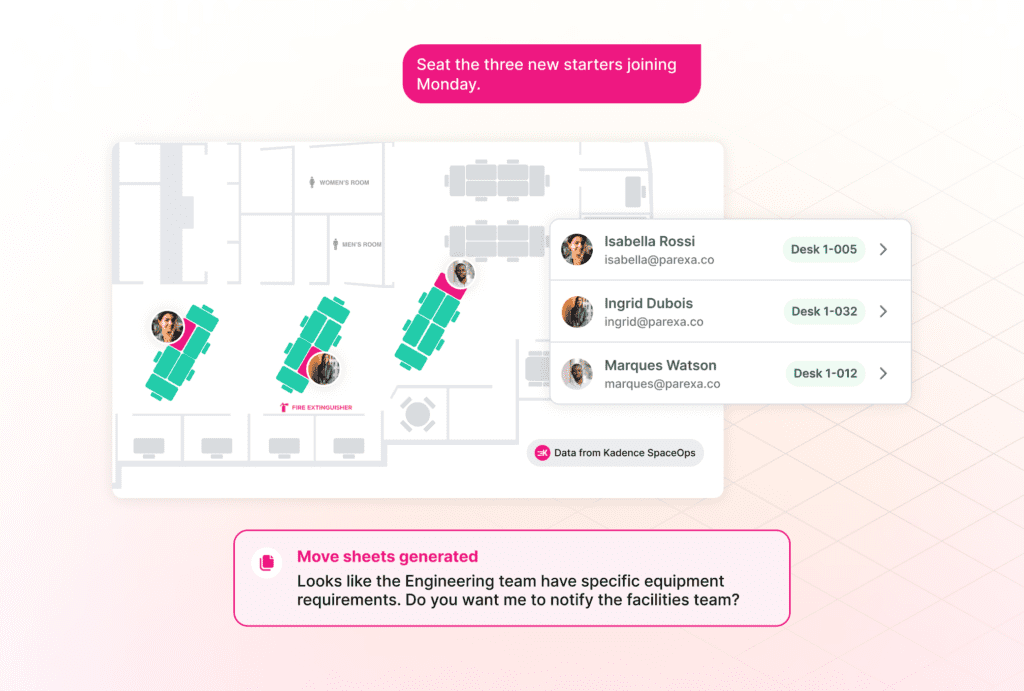Select the middle desk cluster's avatar pin

coord(323,369)
